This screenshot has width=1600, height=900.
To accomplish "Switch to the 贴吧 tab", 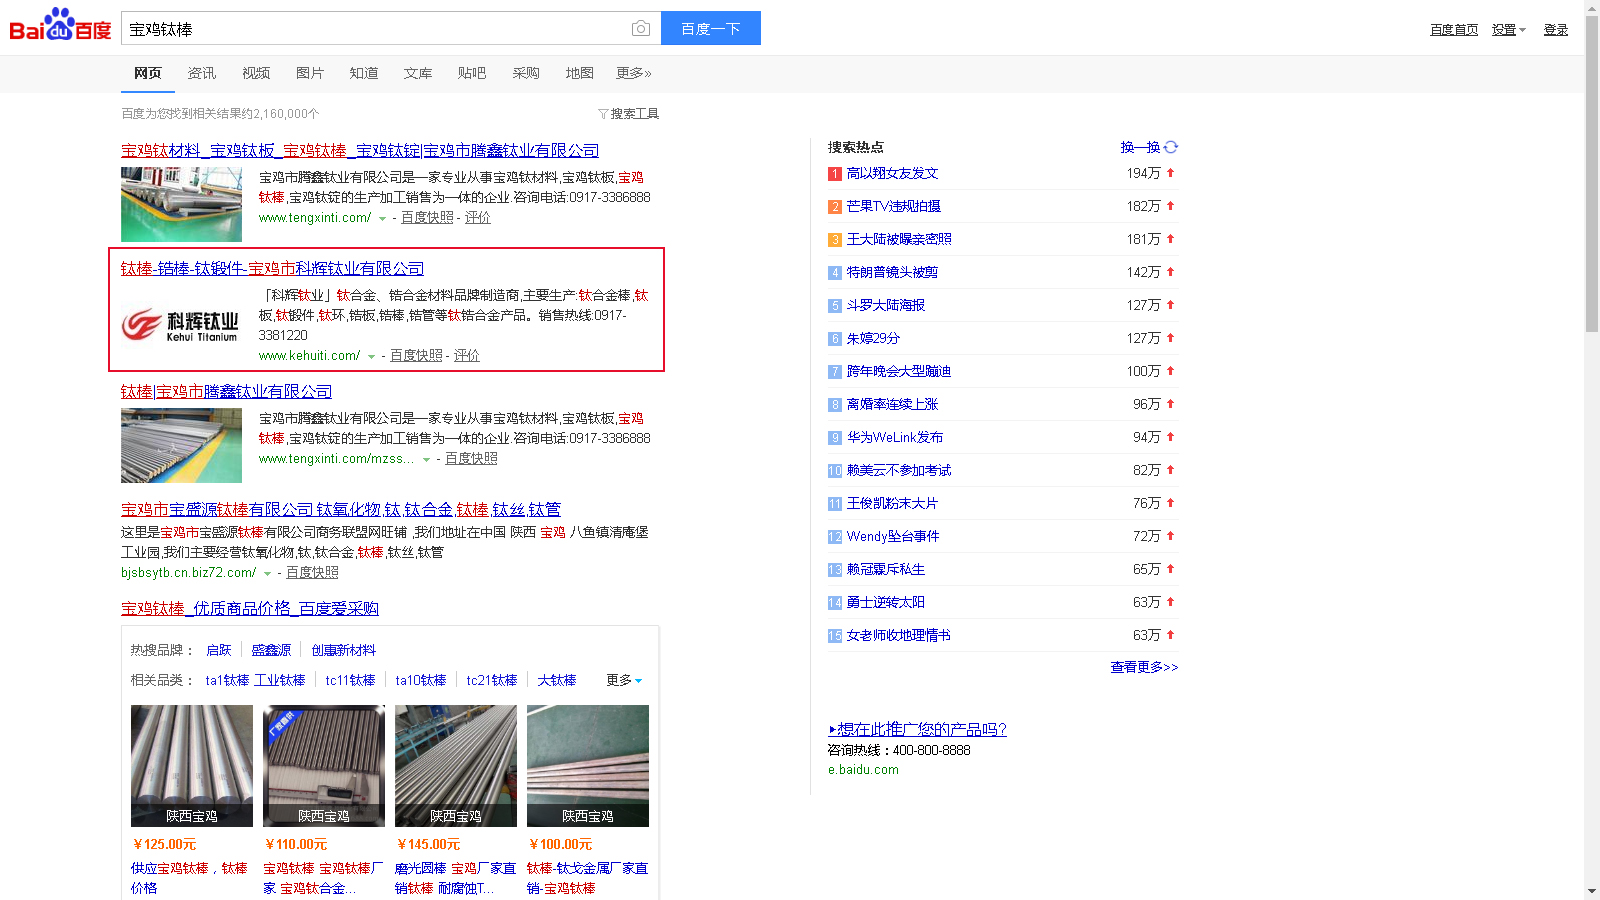I will (472, 73).
